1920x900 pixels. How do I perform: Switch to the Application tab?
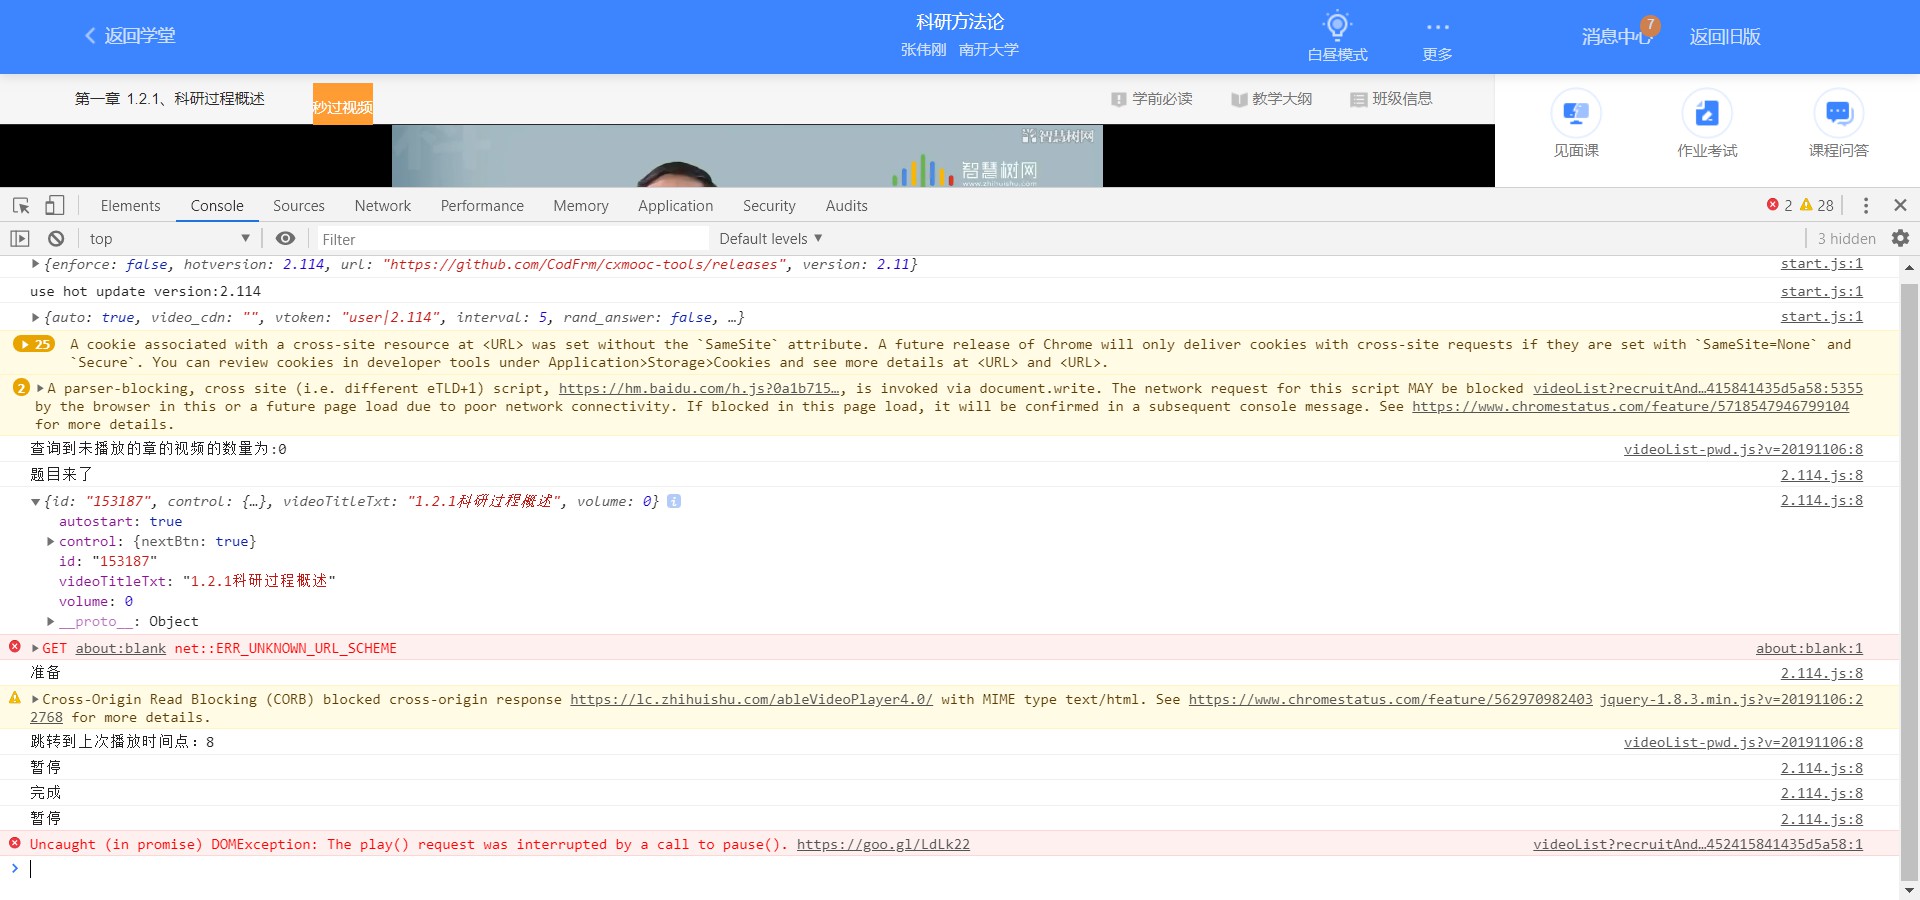pos(676,206)
